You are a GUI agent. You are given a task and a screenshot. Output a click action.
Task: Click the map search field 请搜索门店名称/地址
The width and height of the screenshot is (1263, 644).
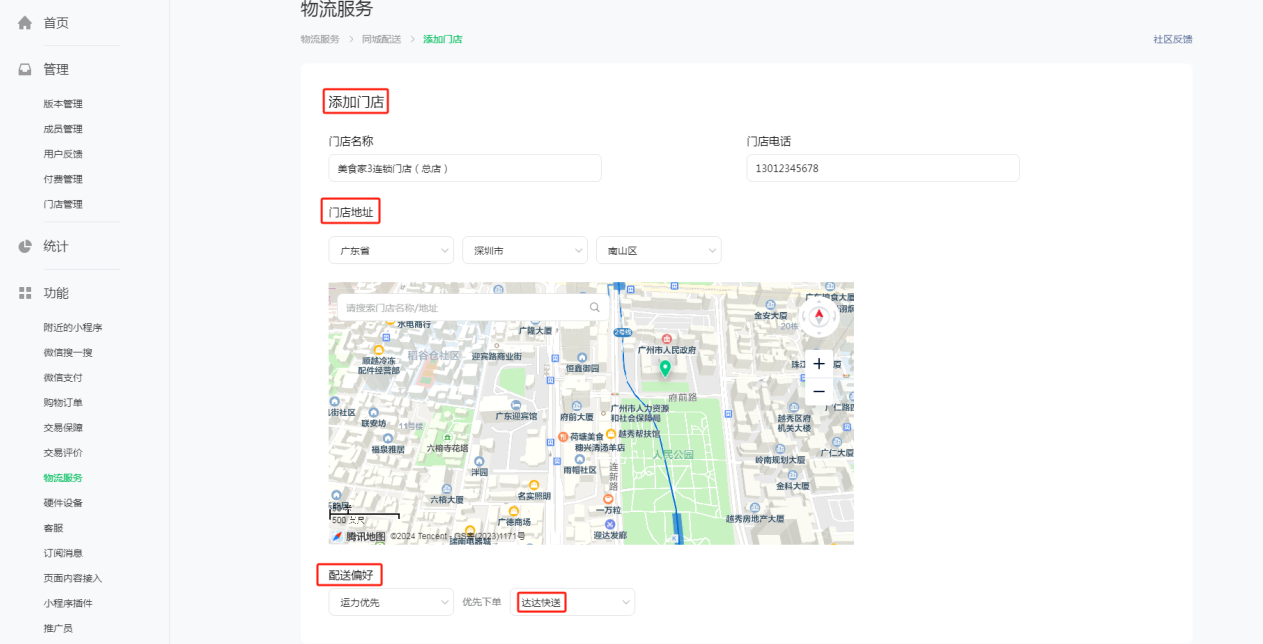click(471, 307)
